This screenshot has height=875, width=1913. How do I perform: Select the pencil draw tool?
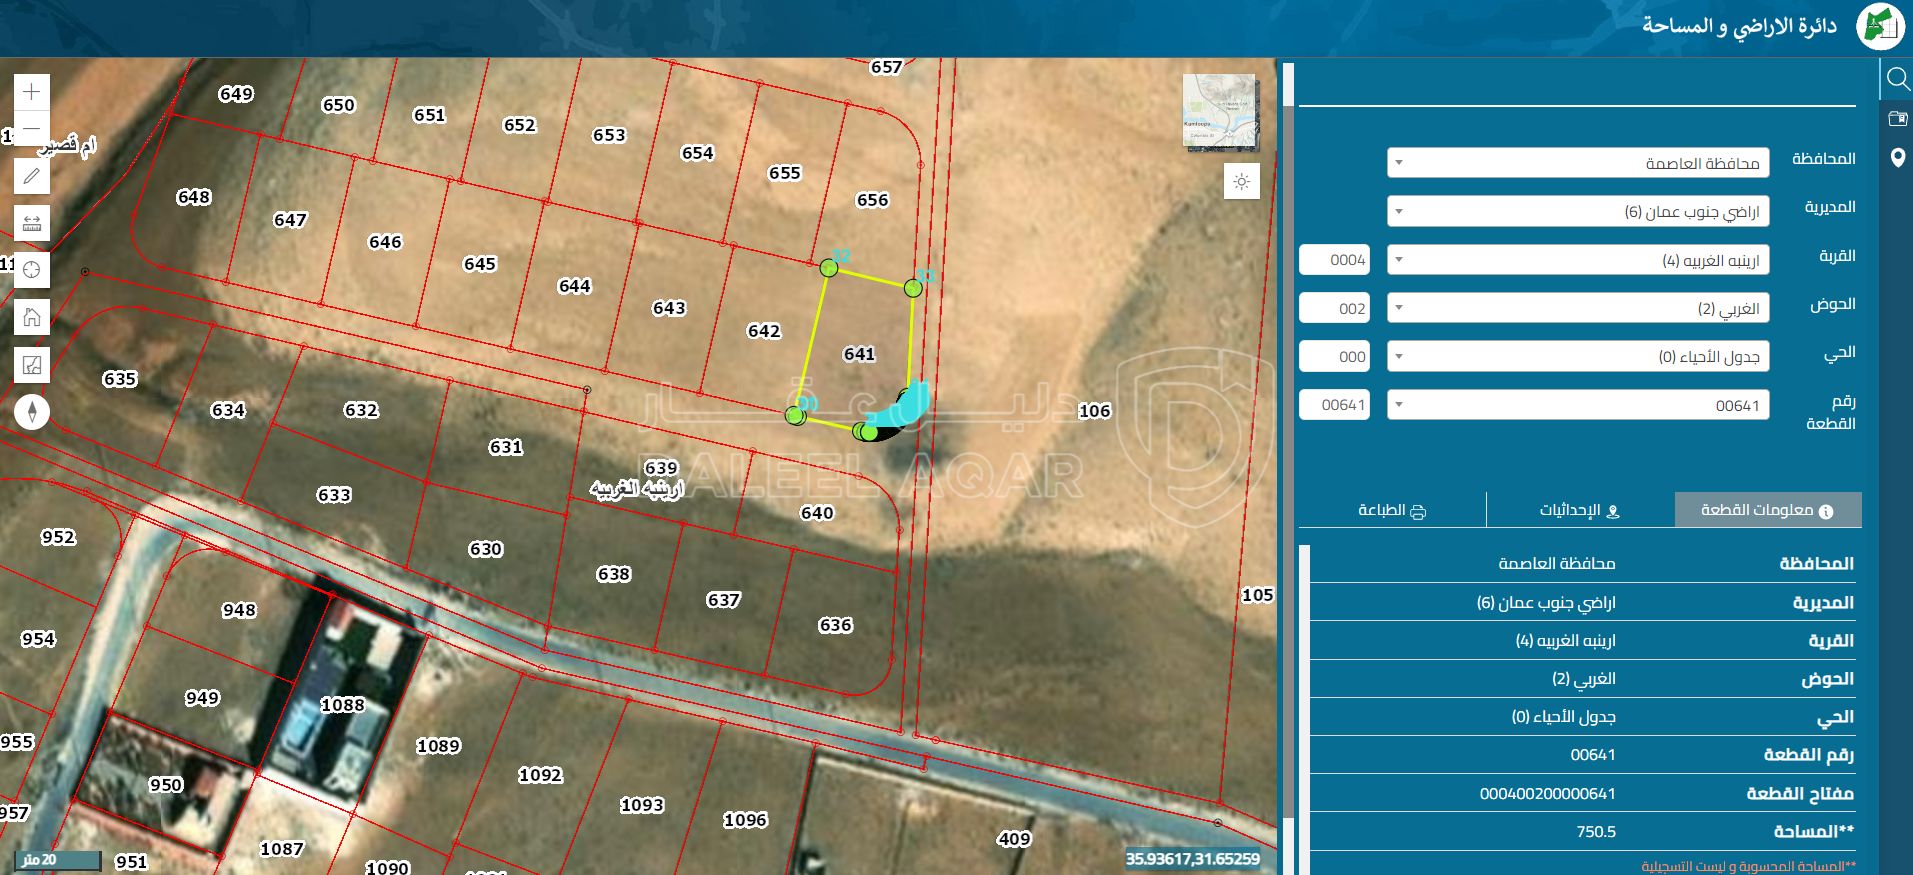click(32, 176)
